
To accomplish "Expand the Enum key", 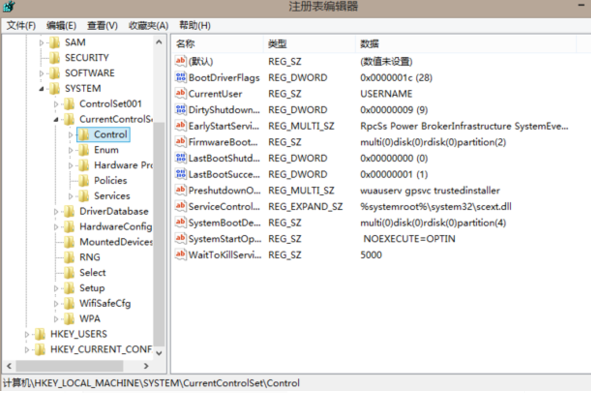I will pyautogui.click(x=70, y=150).
